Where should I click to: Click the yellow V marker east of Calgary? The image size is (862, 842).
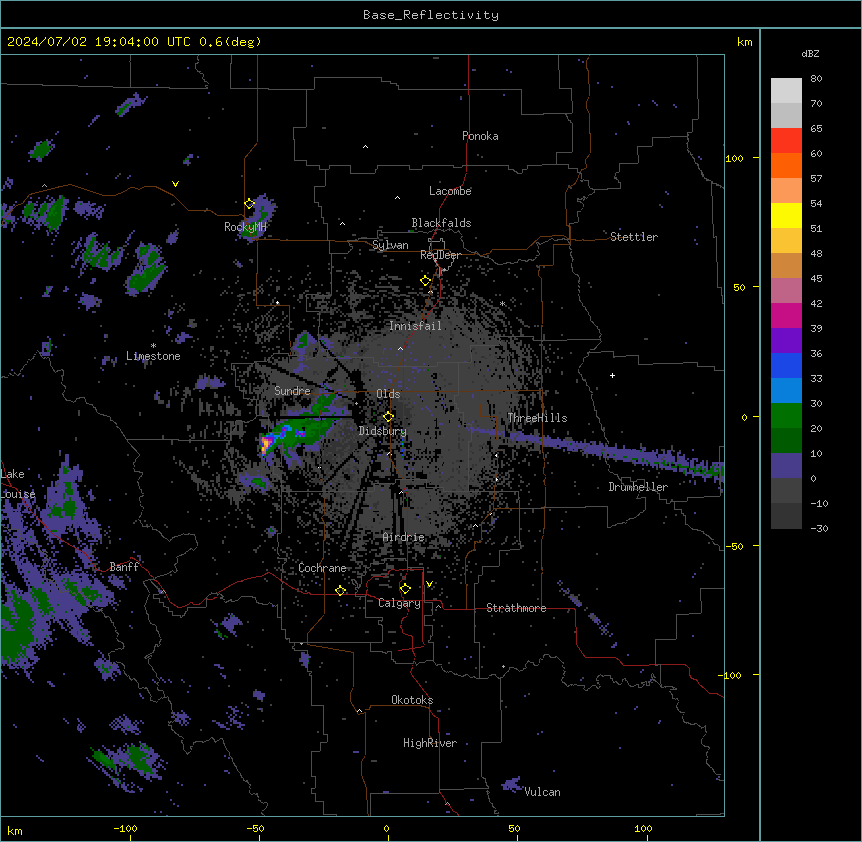(x=429, y=584)
